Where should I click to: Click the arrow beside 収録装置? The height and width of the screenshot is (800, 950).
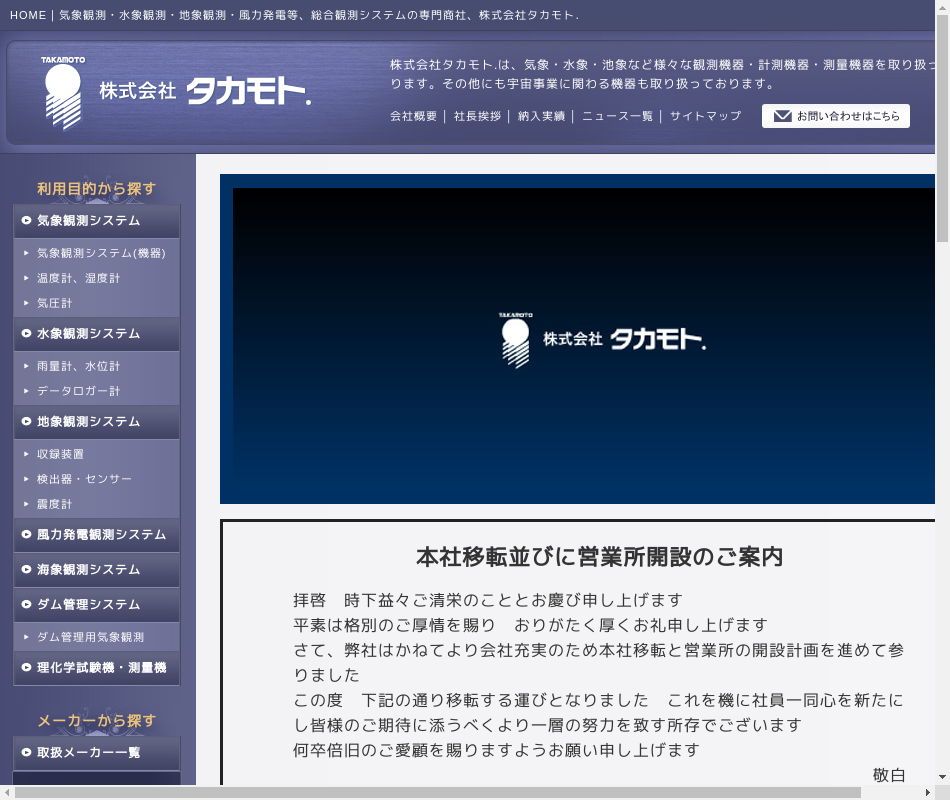point(26,454)
